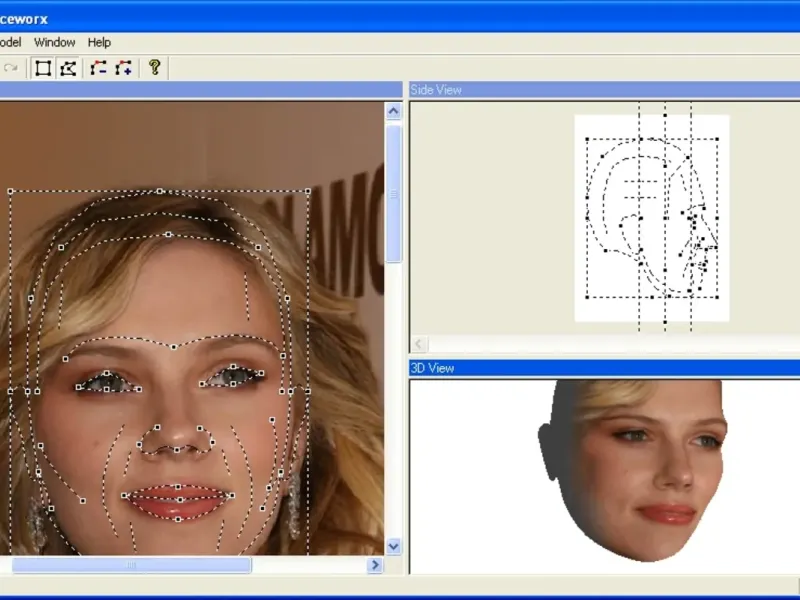Click front view vertical scrollbar down arrow
The width and height of the screenshot is (800, 600).
[x=393, y=546]
